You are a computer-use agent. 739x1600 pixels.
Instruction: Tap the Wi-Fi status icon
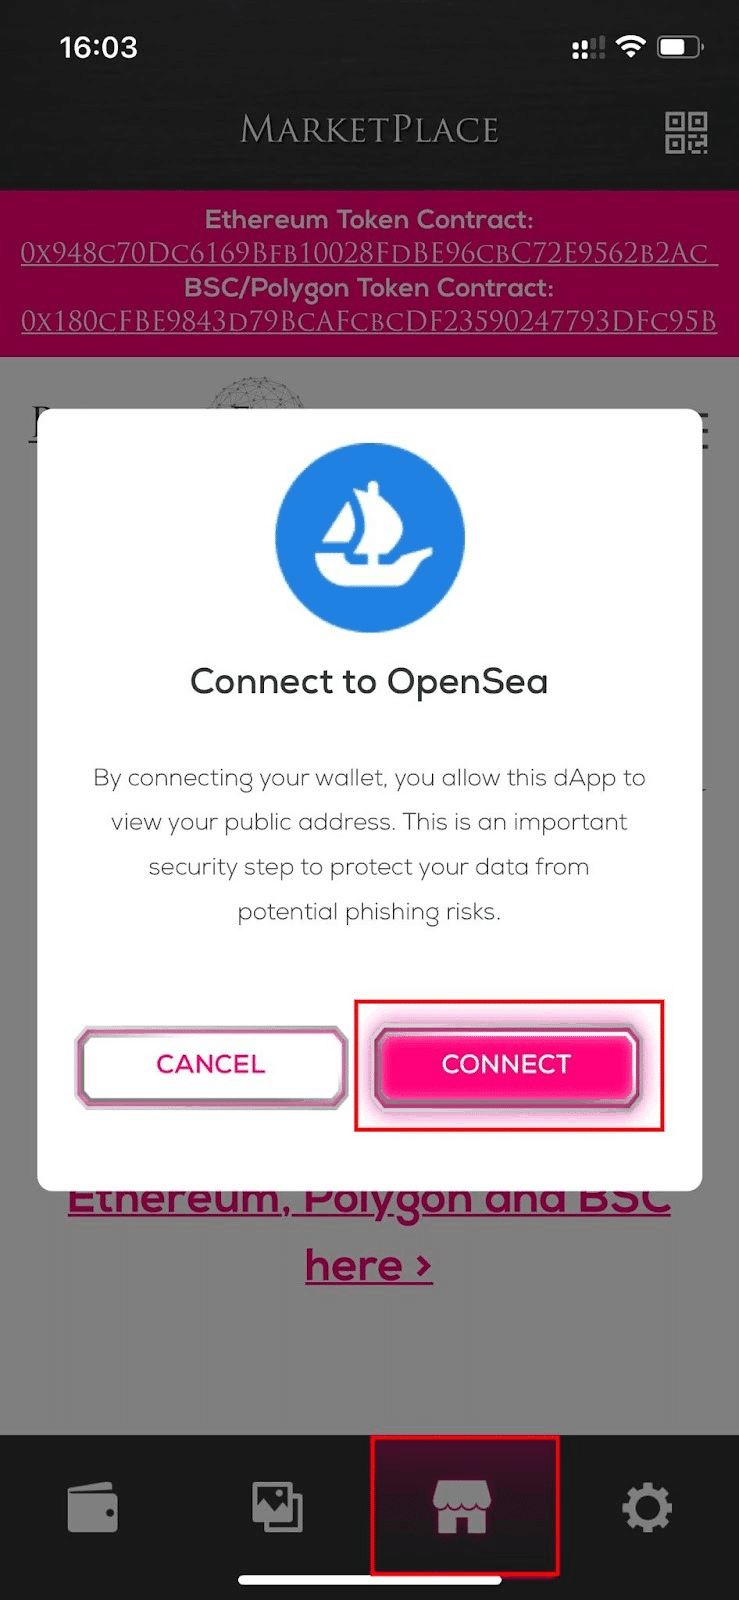pyautogui.click(x=630, y=46)
